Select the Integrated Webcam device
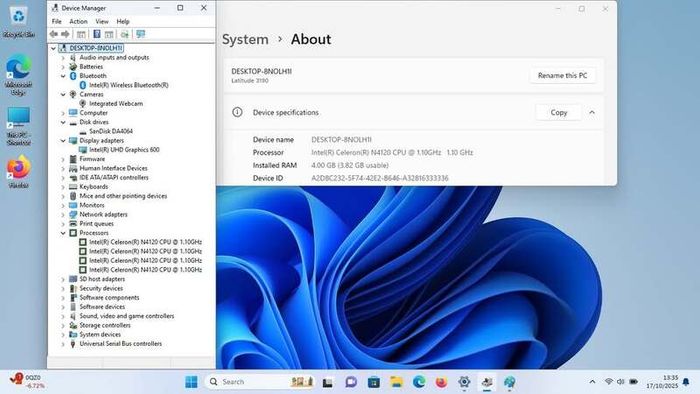Viewport: 700px width, 394px height. (116, 104)
